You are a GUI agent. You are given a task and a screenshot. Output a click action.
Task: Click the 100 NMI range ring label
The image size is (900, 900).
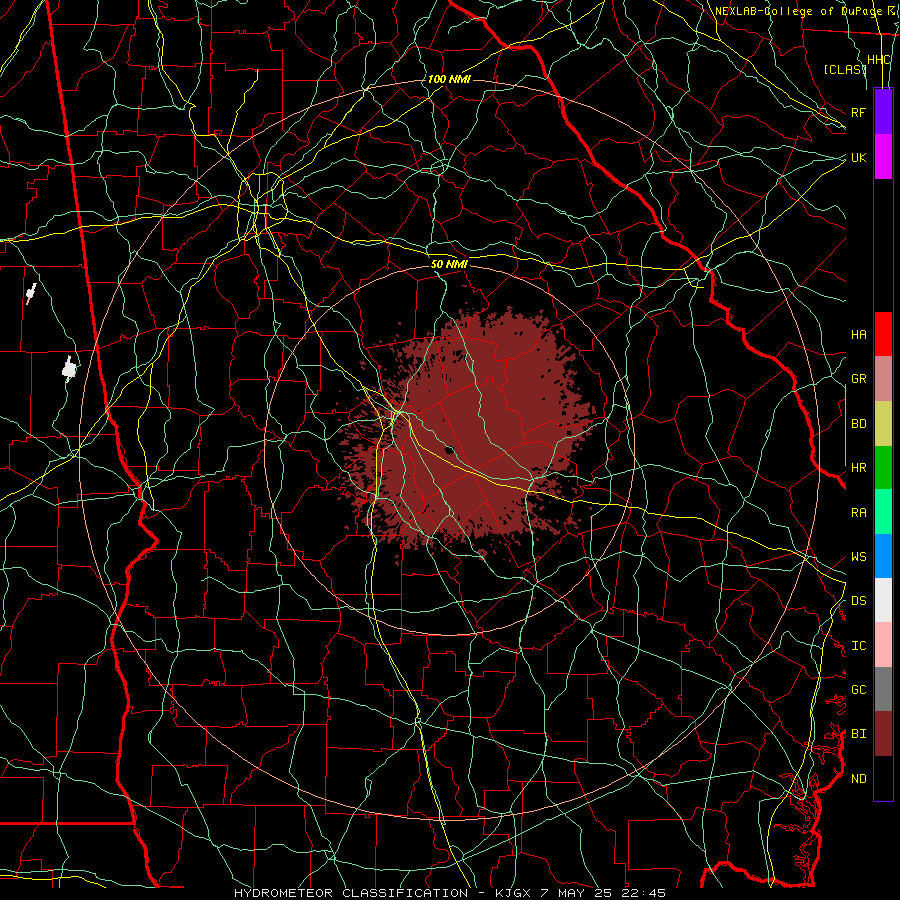pyautogui.click(x=449, y=79)
